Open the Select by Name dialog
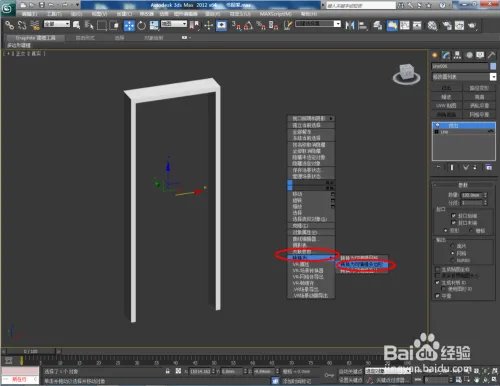Screen dimensions: 500x386 coord(89,25)
